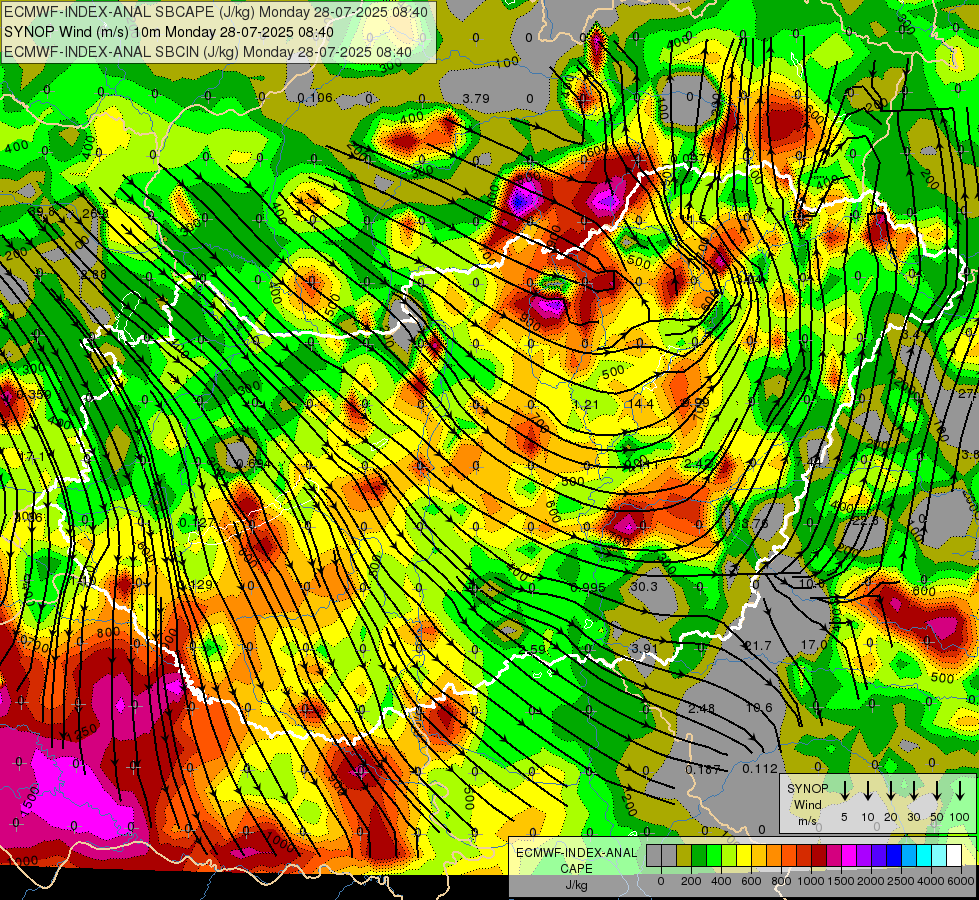This screenshot has width=979, height=900.
Task: Click the SBCIN title line at the top
Action: tap(208, 52)
